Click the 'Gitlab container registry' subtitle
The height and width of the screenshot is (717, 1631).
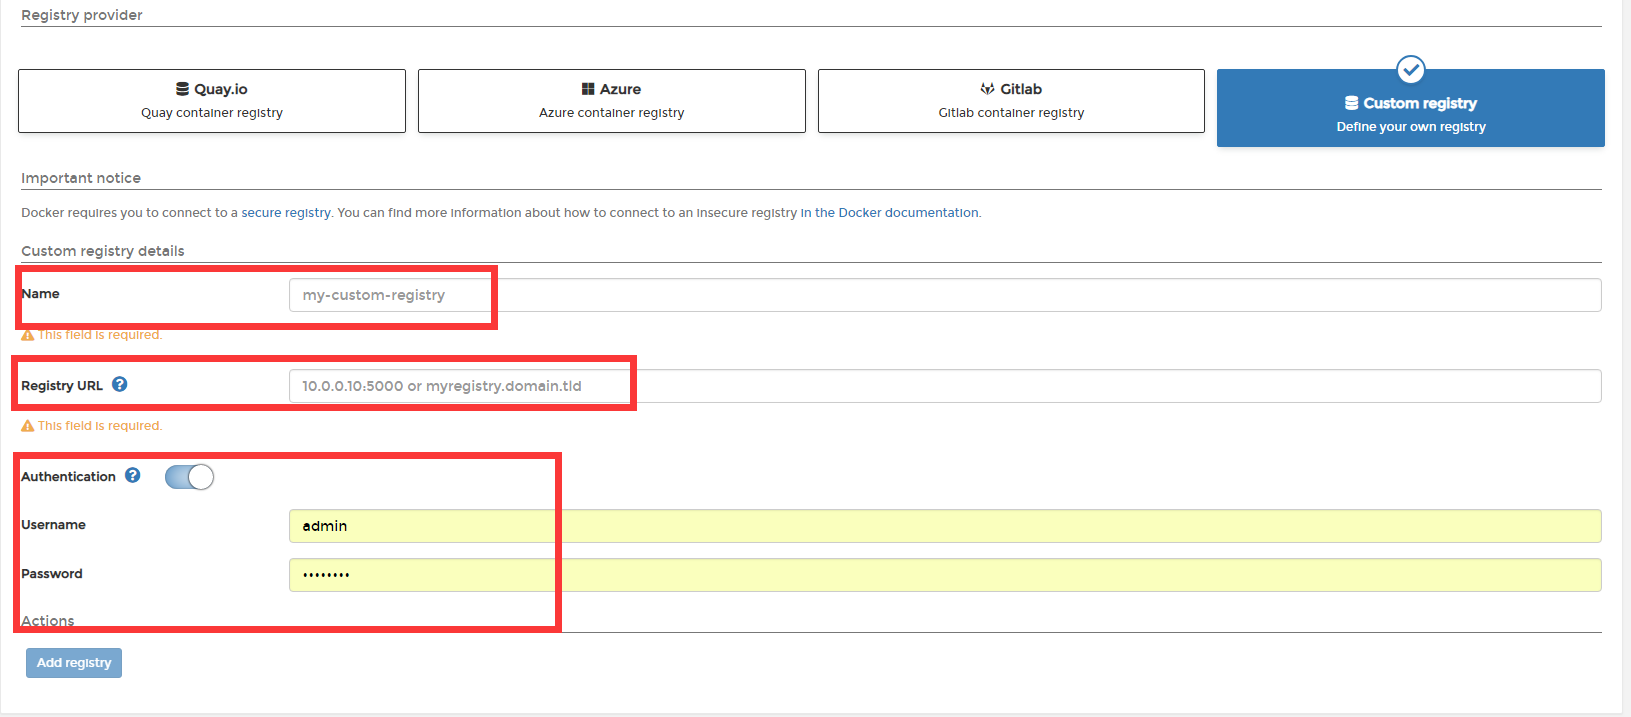(1011, 113)
